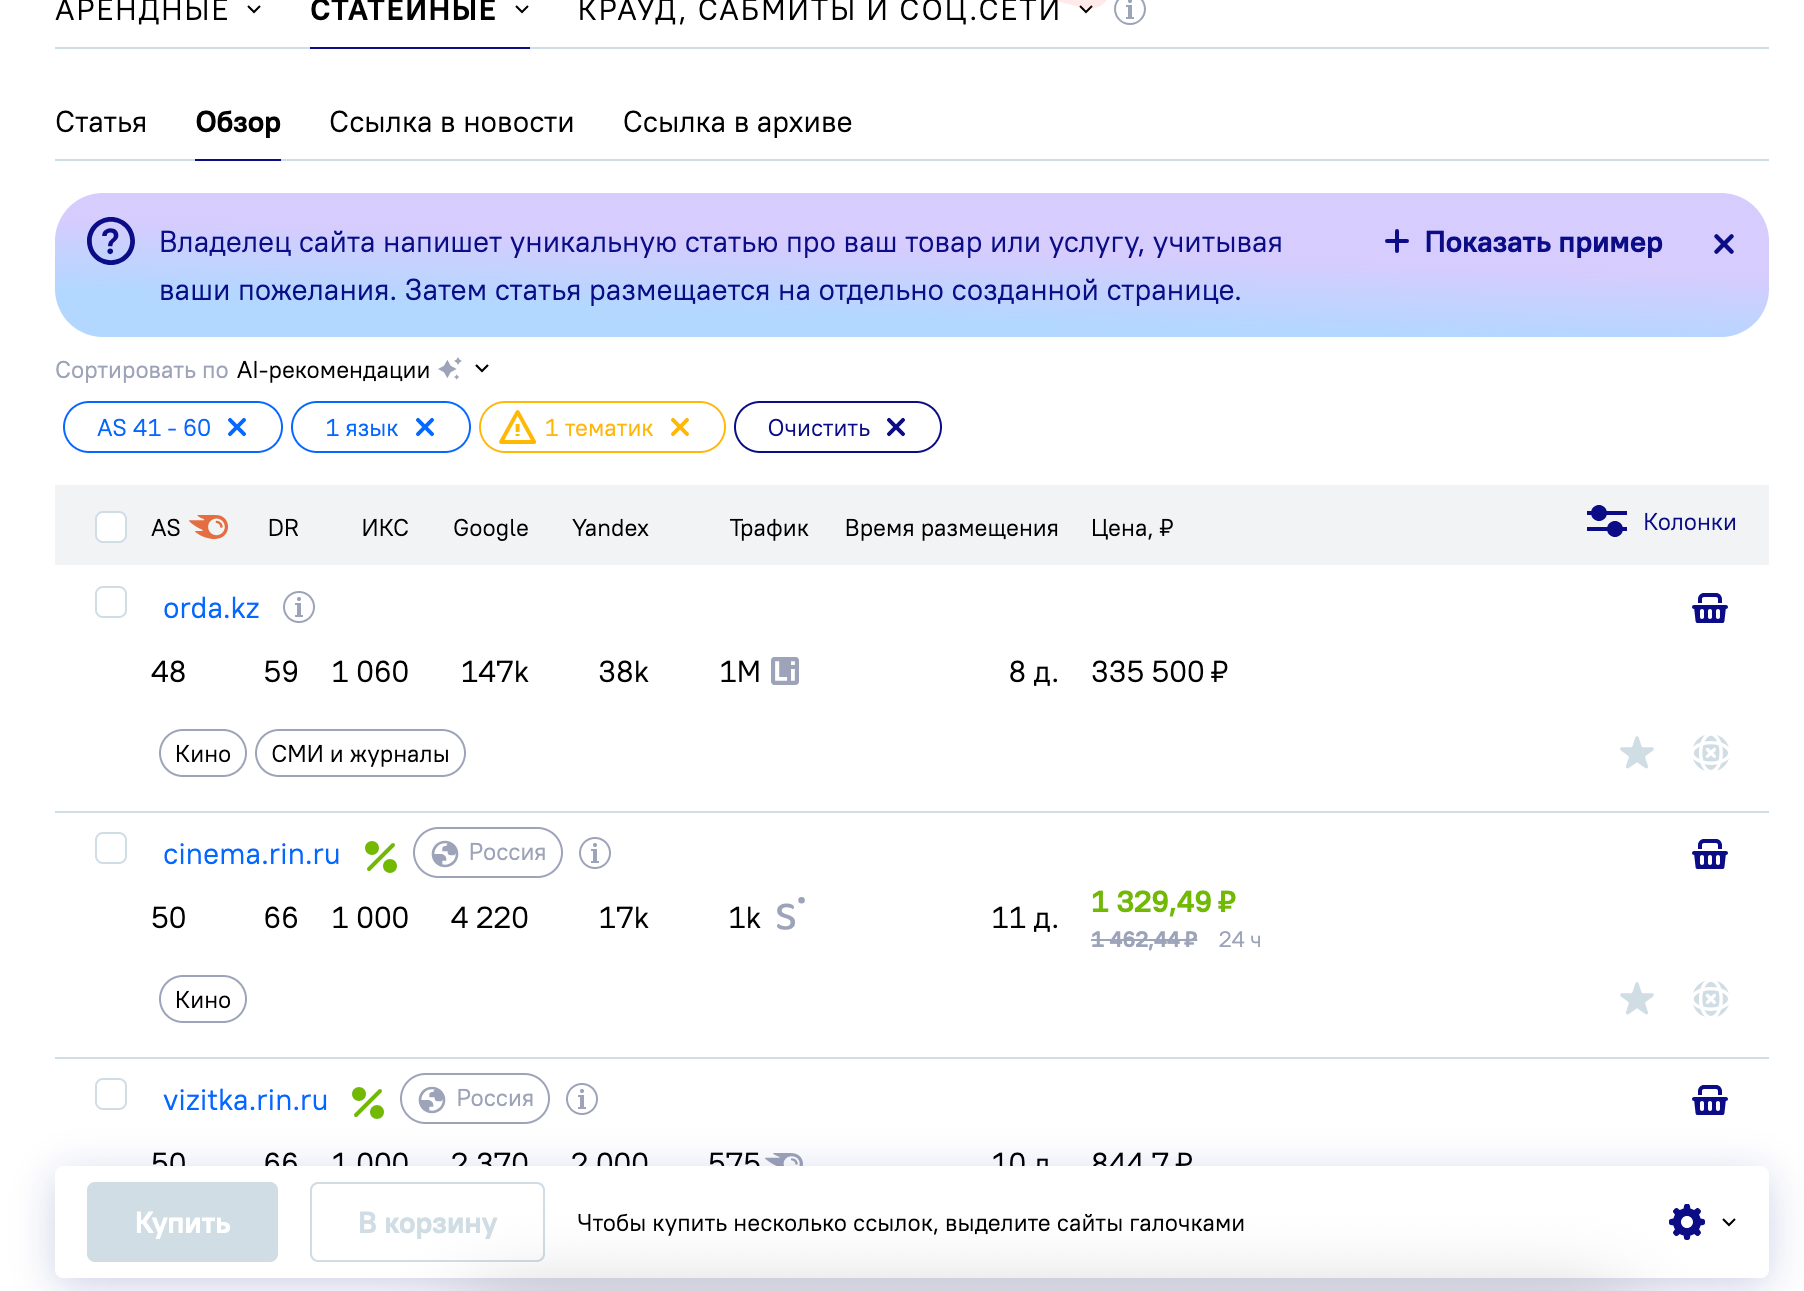1804x1291 pixels.
Task: Toggle the select-all checkbox in table header
Action: tap(111, 527)
